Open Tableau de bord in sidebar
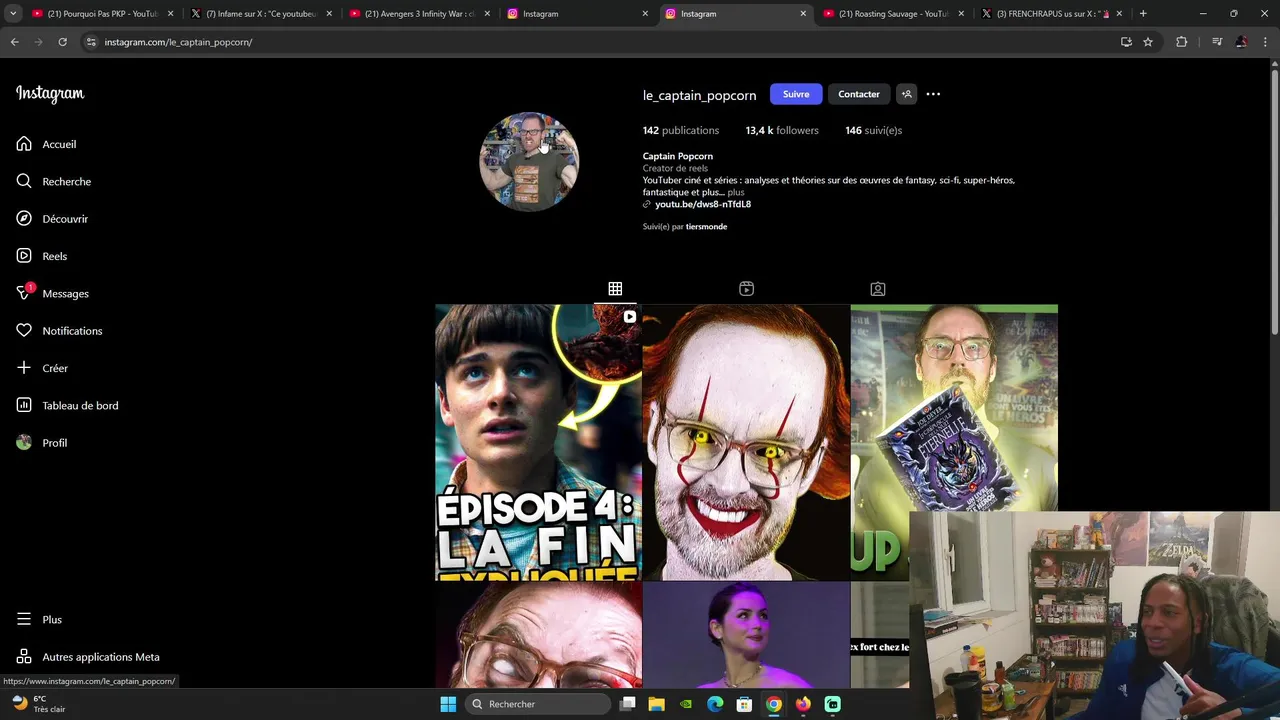The image size is (1280, 720). tap(67, 405)
